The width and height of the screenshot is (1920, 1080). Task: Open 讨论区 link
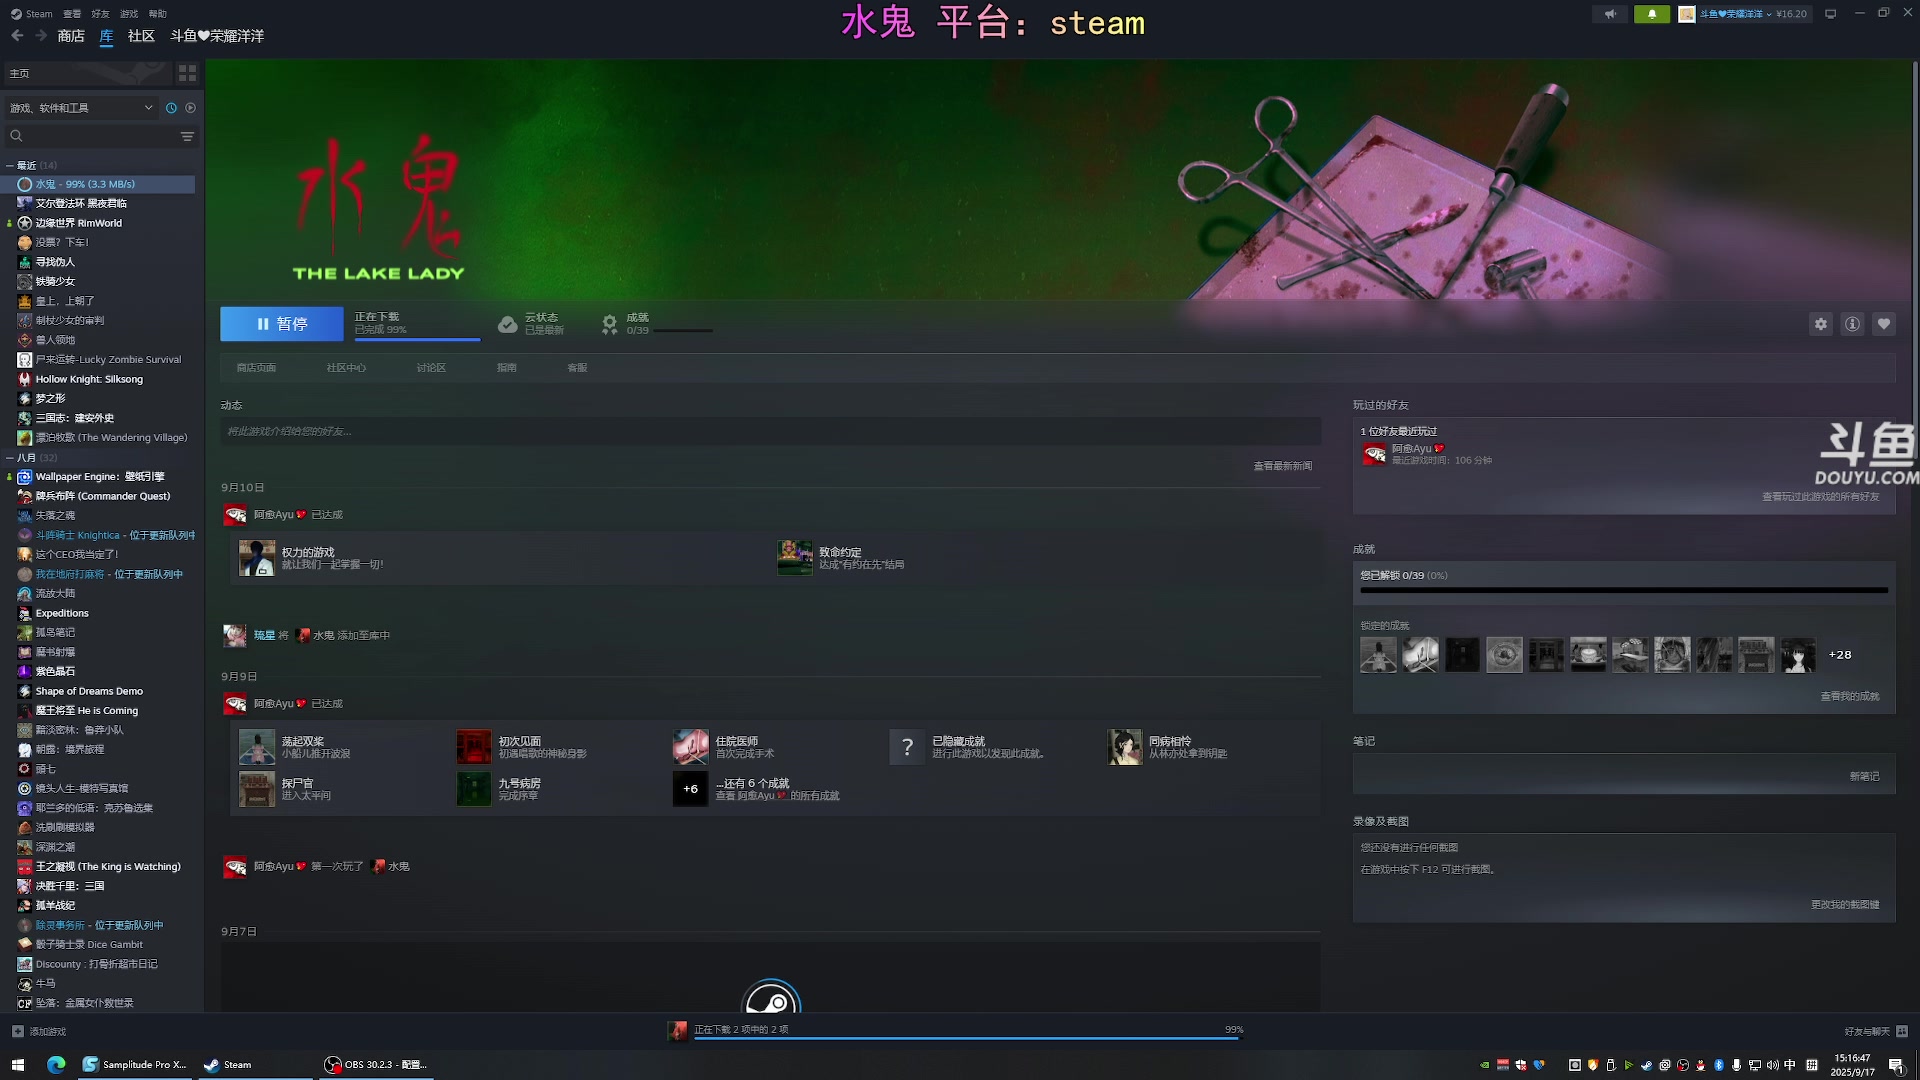click(431, 368)
